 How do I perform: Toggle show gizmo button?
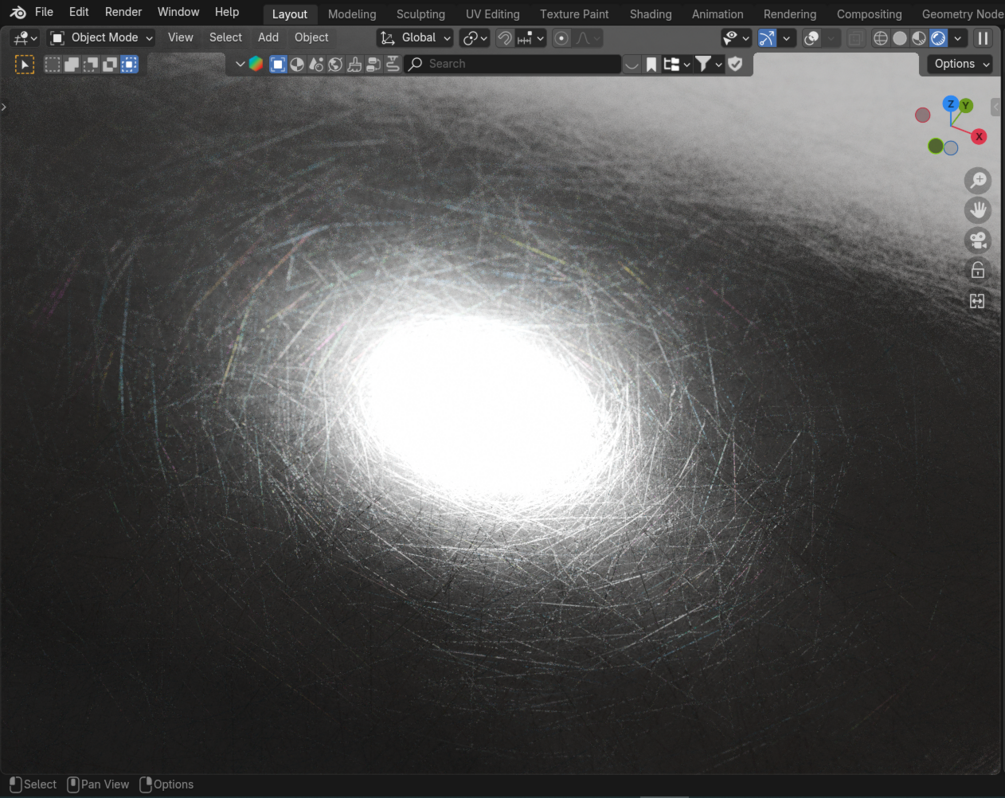[767, 38]
